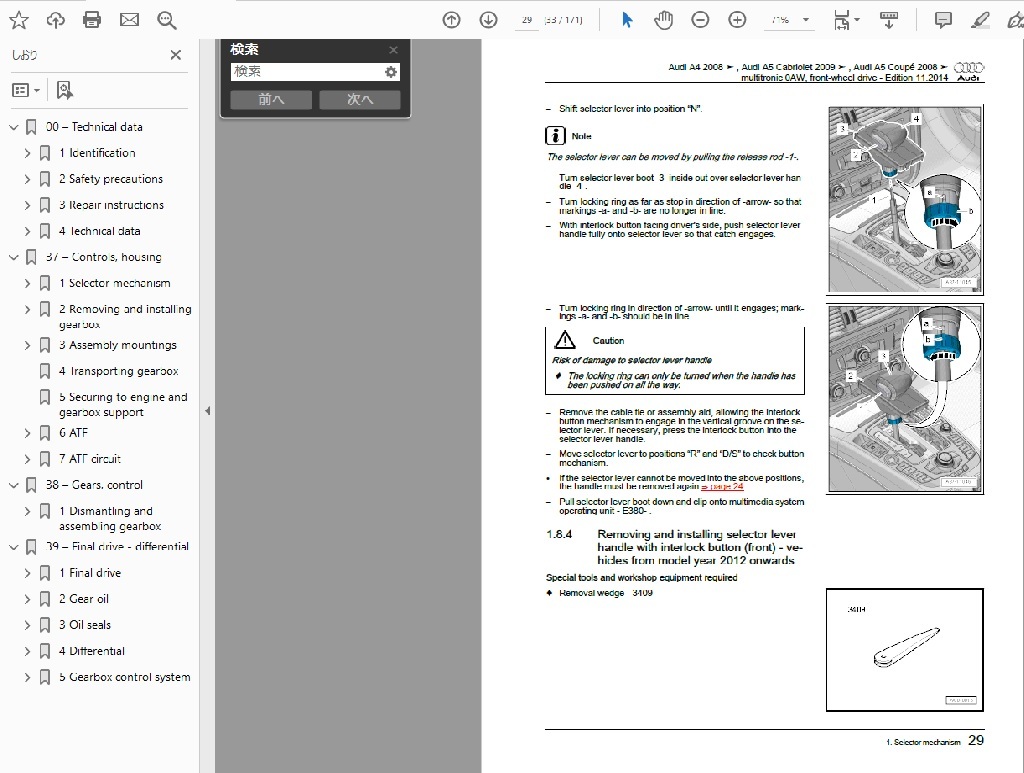Open 2 Gear oil bookmark
The height and width of the screenshot is (773, 1024).
click(x=84, y=599)
